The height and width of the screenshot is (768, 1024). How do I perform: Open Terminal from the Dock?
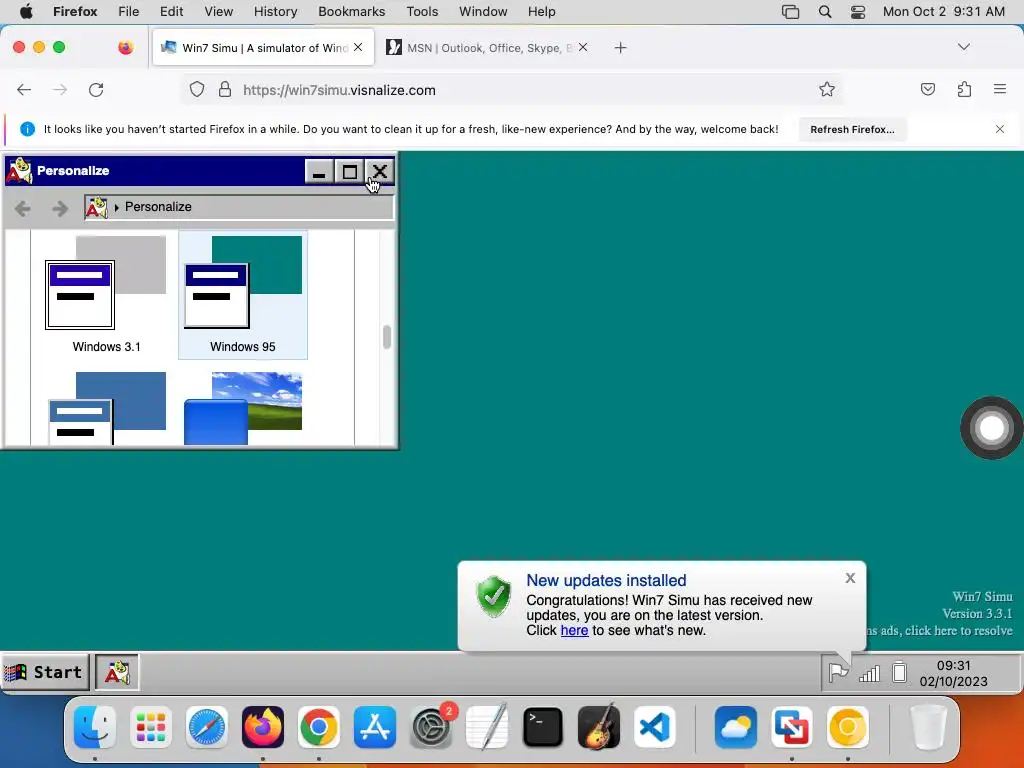pyautogui.click(x=543, y=727)
